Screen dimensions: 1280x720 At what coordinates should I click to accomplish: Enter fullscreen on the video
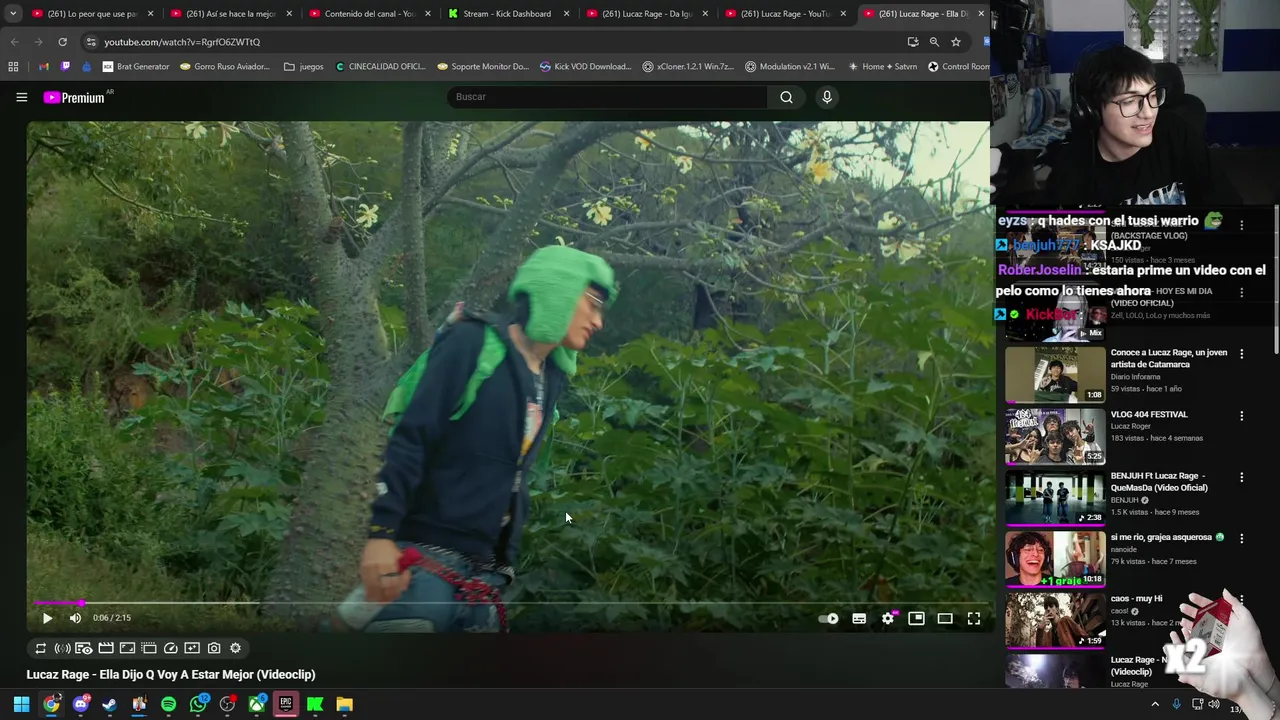(974, 619)
